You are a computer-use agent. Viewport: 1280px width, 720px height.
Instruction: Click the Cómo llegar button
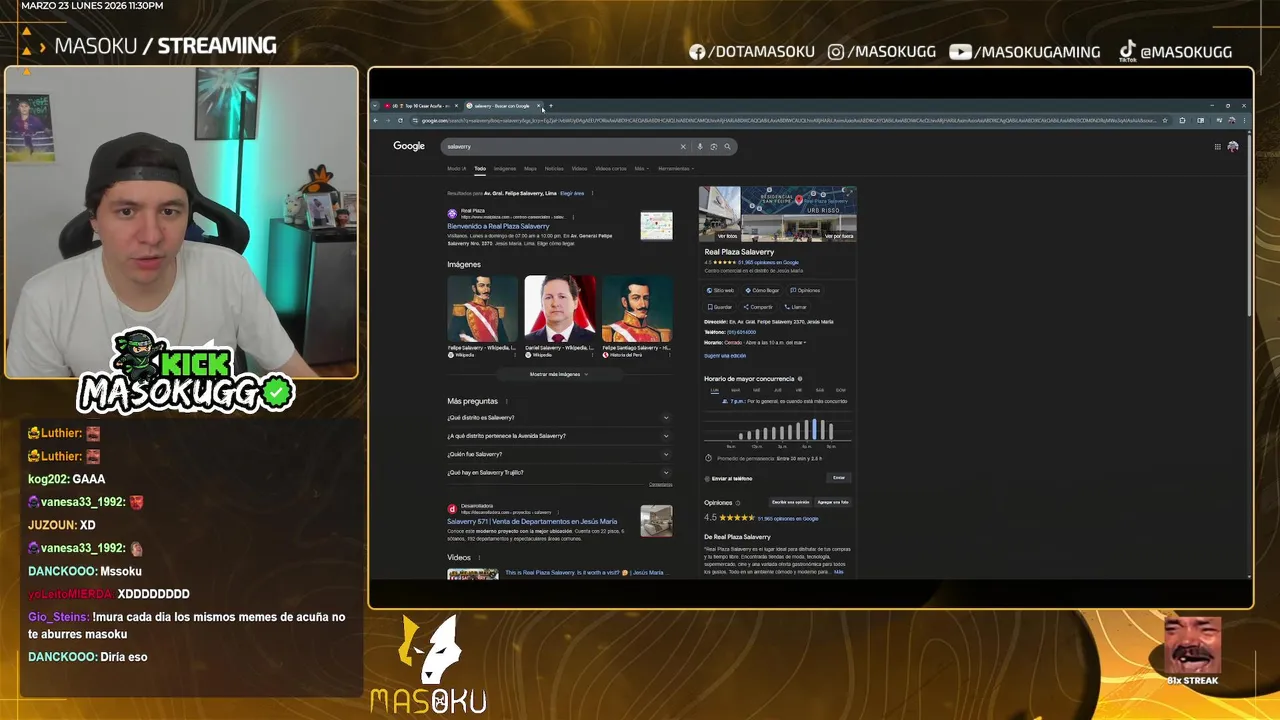762,290
